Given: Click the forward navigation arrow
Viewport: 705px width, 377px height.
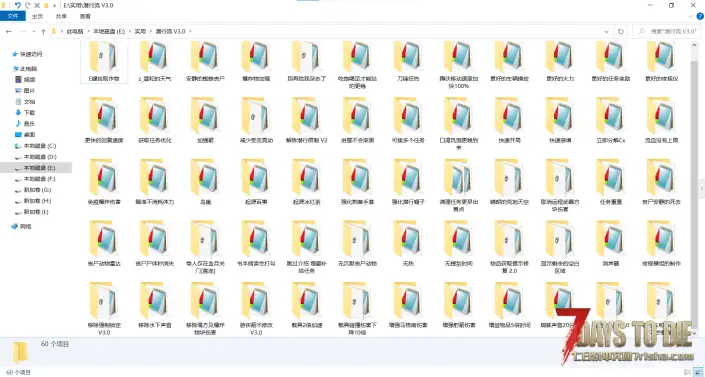Looking at the screenshot, I should [x=22, y=31].
